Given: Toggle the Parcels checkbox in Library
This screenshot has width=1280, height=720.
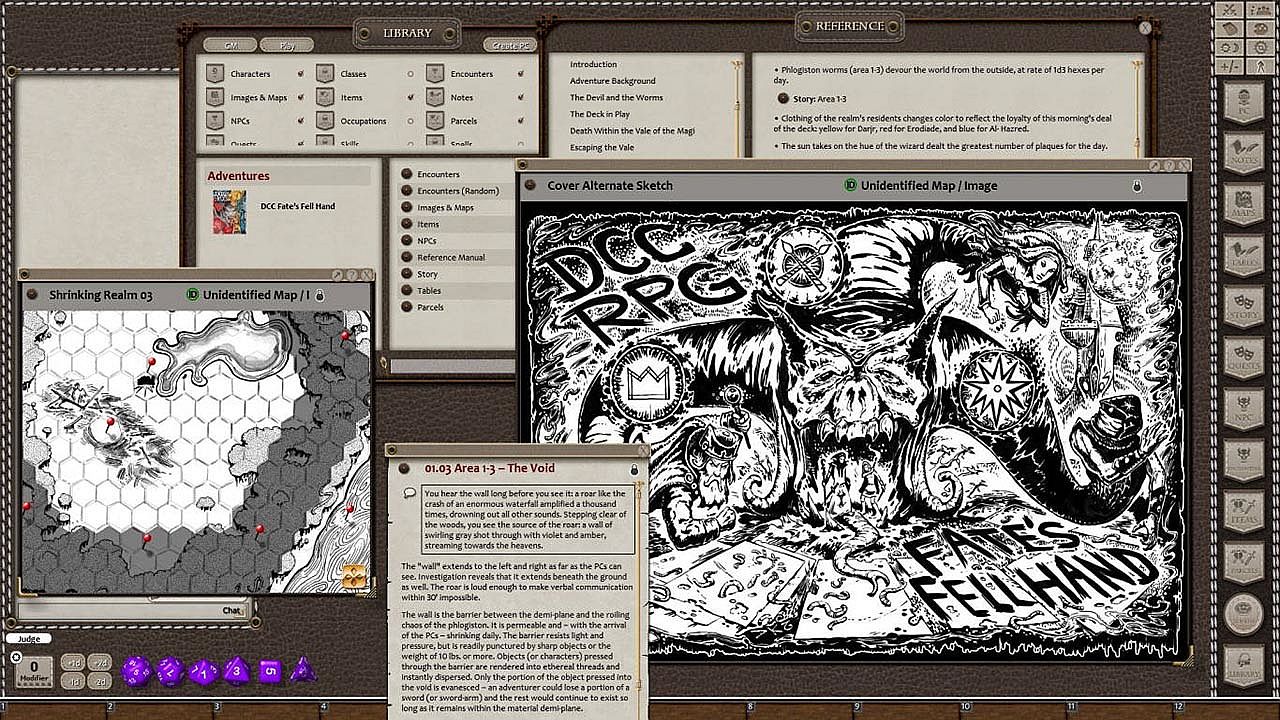Looking at the screenshot, I should tap(521, 121).
